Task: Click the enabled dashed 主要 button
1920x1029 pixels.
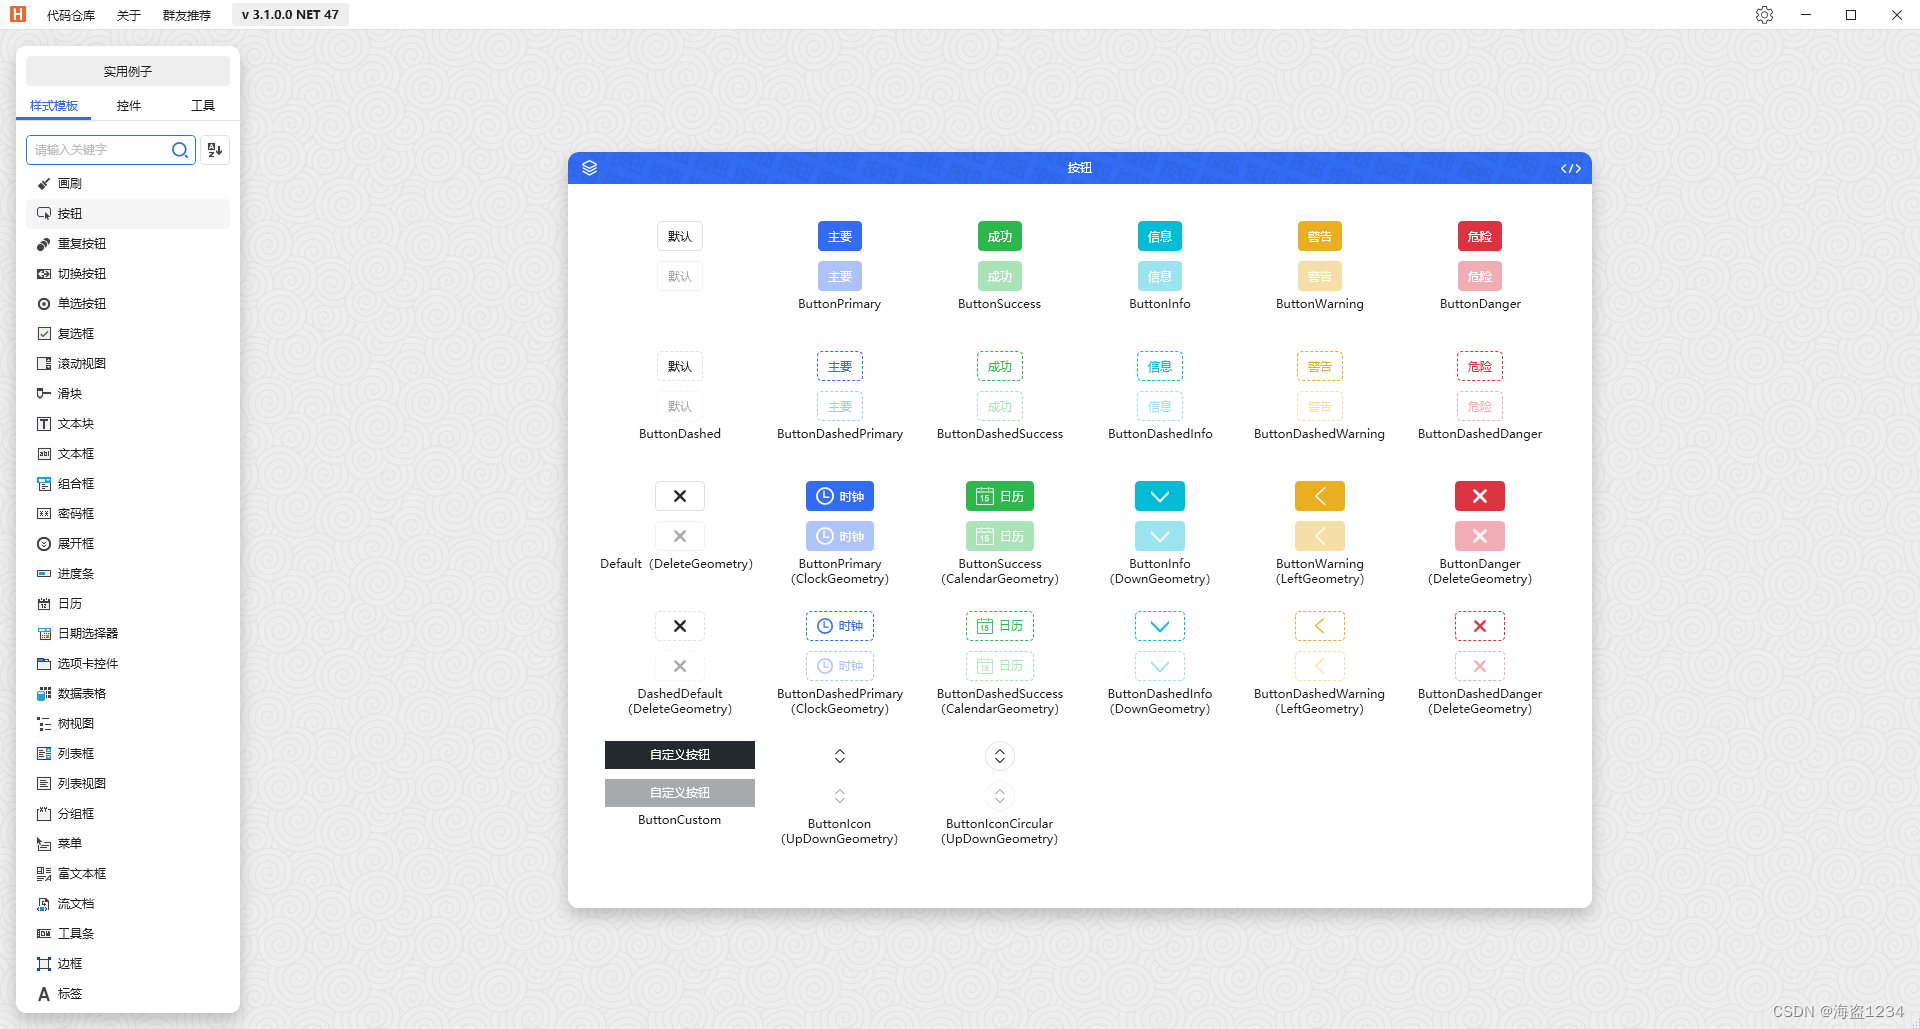Action: click(840, 366)
